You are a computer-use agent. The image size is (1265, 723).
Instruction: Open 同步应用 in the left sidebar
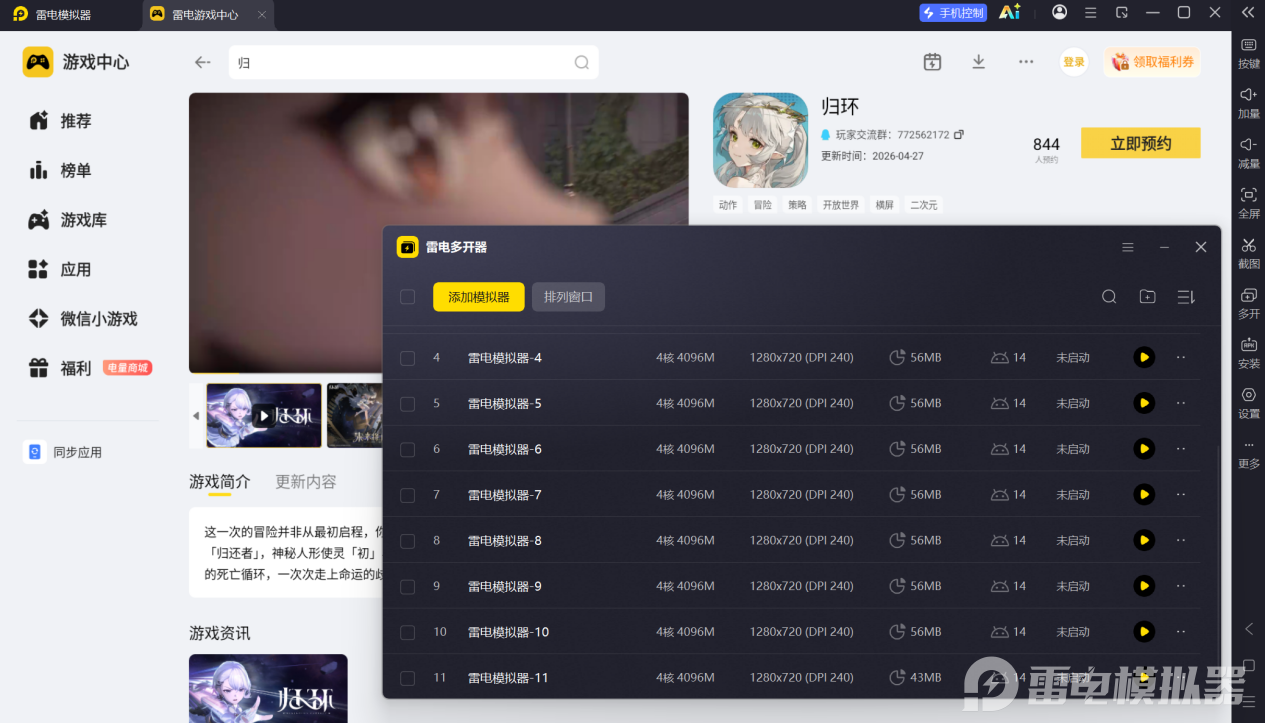pos(64,452)
